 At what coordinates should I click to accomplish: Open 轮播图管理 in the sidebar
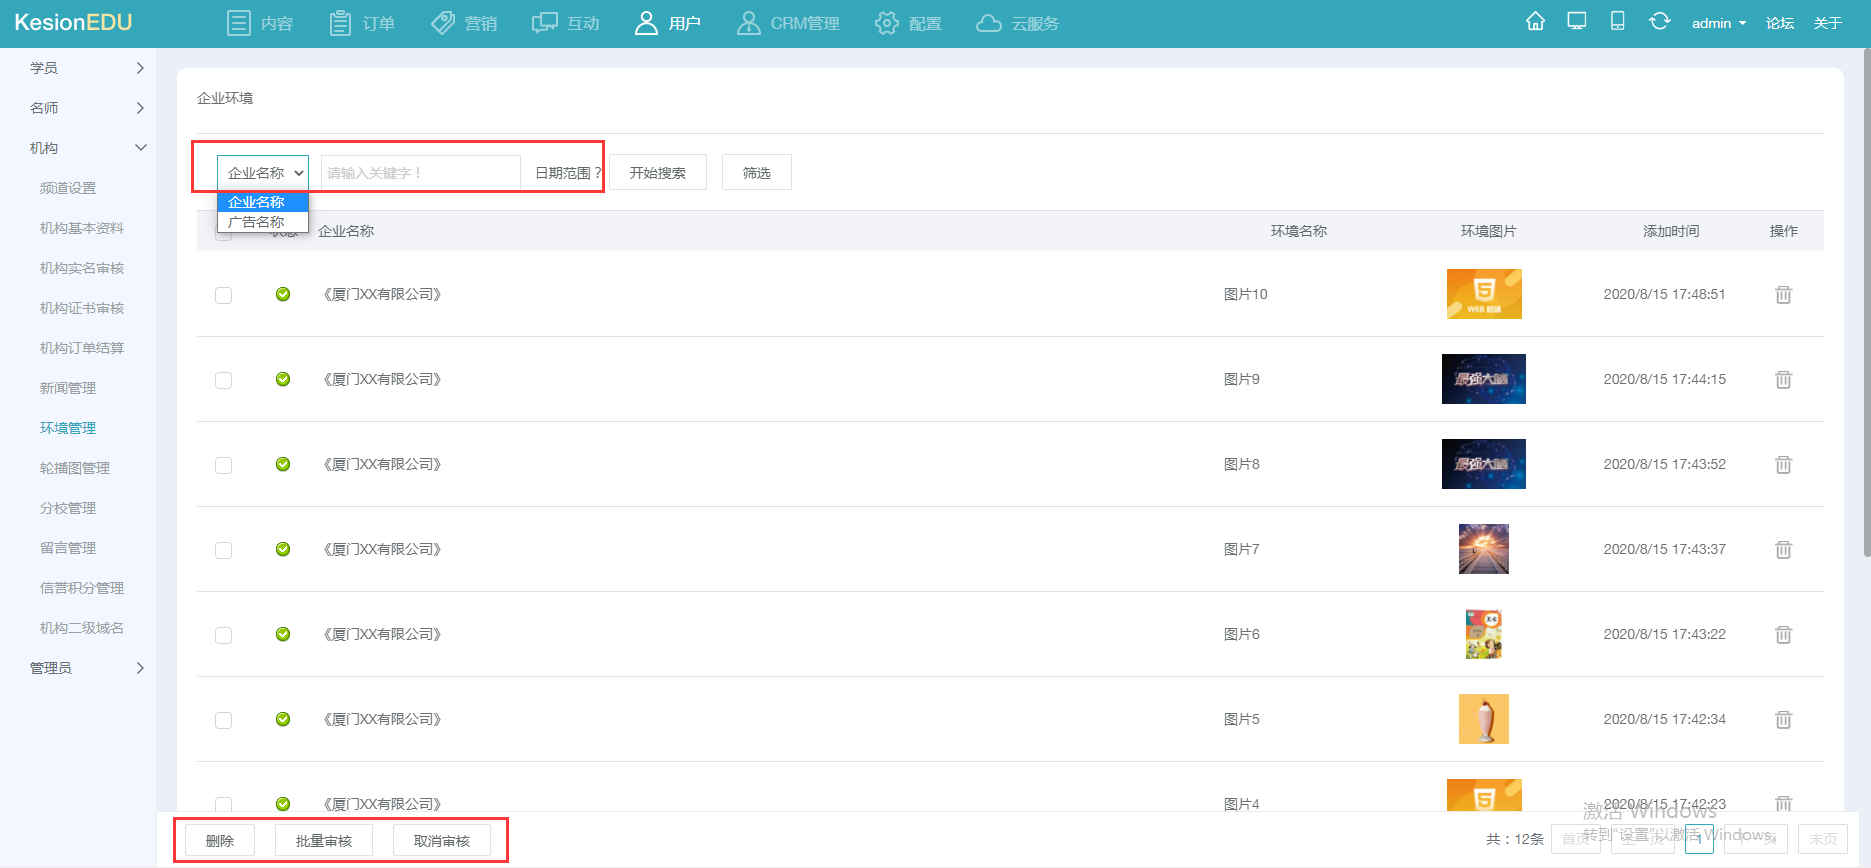pos(75,468)
